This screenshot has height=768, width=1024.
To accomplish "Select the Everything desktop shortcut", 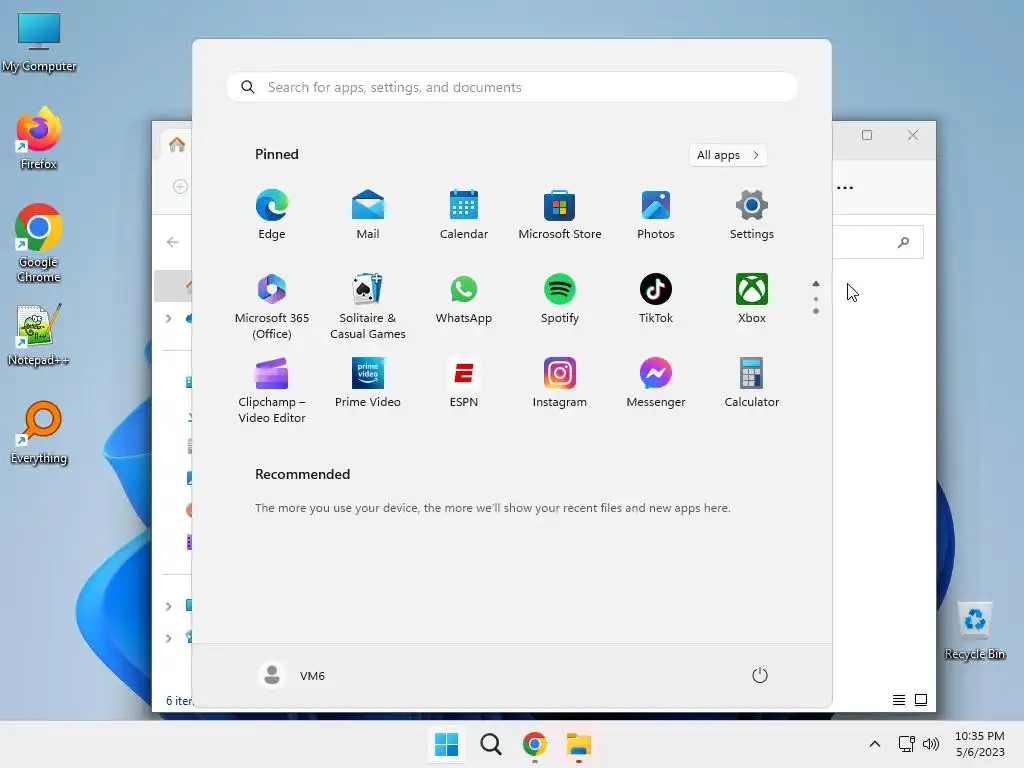I will tap(39, 433).
